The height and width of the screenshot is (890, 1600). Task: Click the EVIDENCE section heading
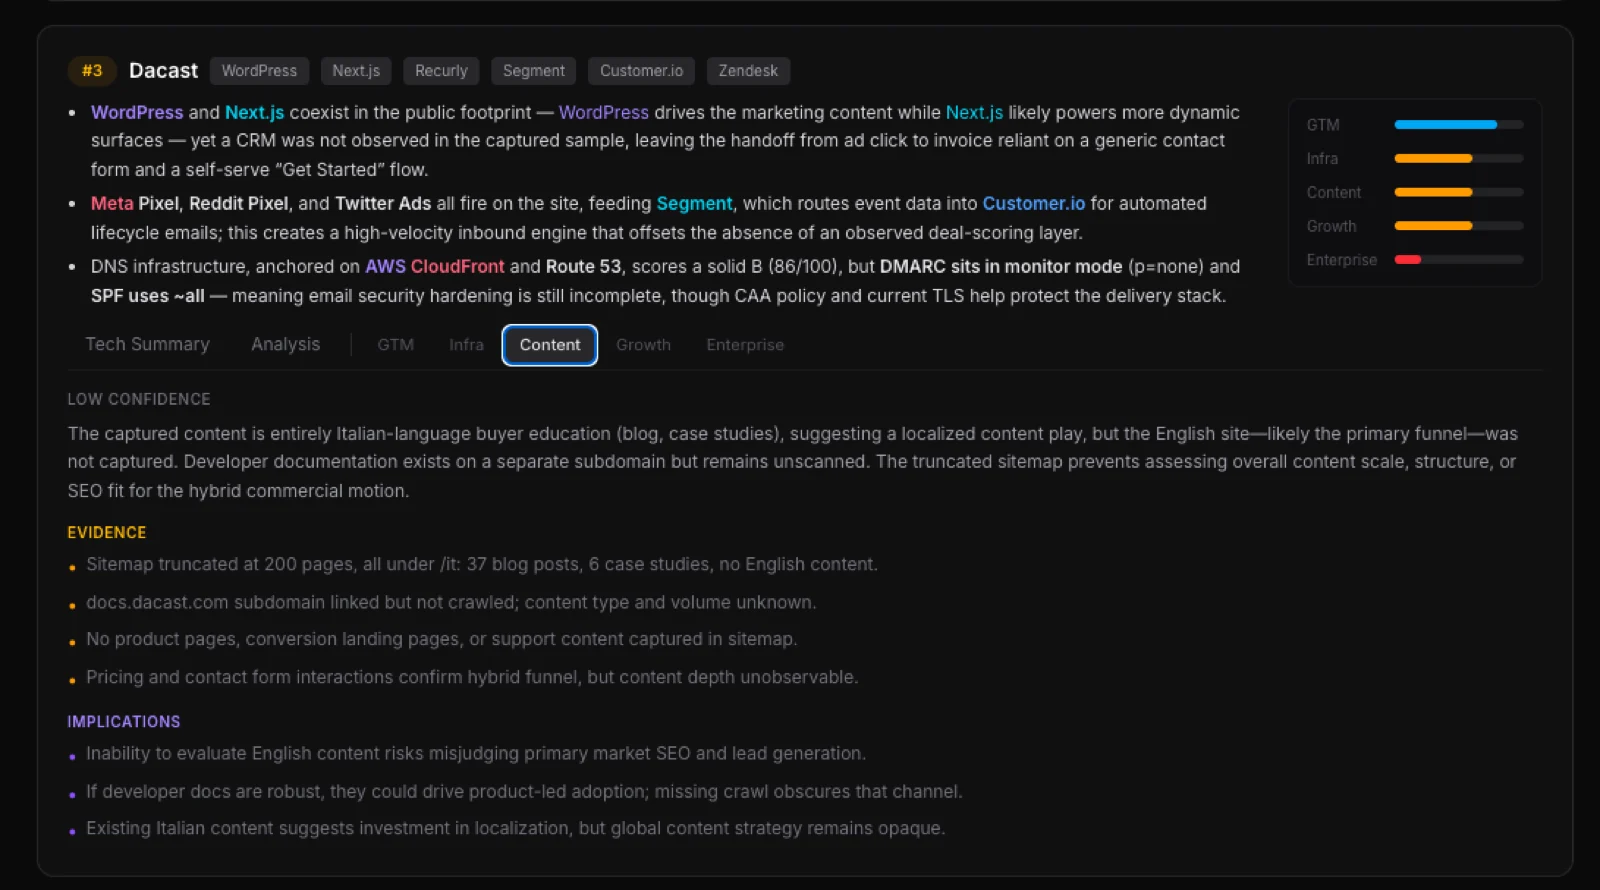pos(107,533)
